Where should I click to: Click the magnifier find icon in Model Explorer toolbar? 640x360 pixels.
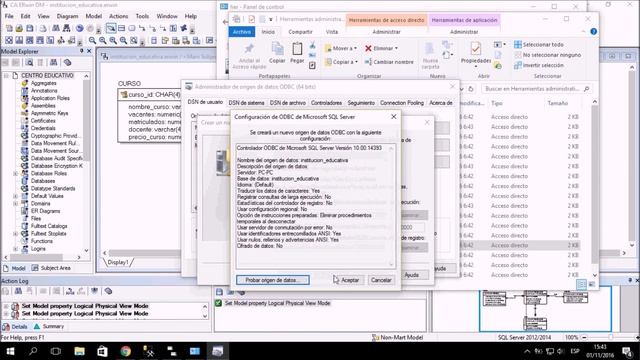(x=29, y=62)
